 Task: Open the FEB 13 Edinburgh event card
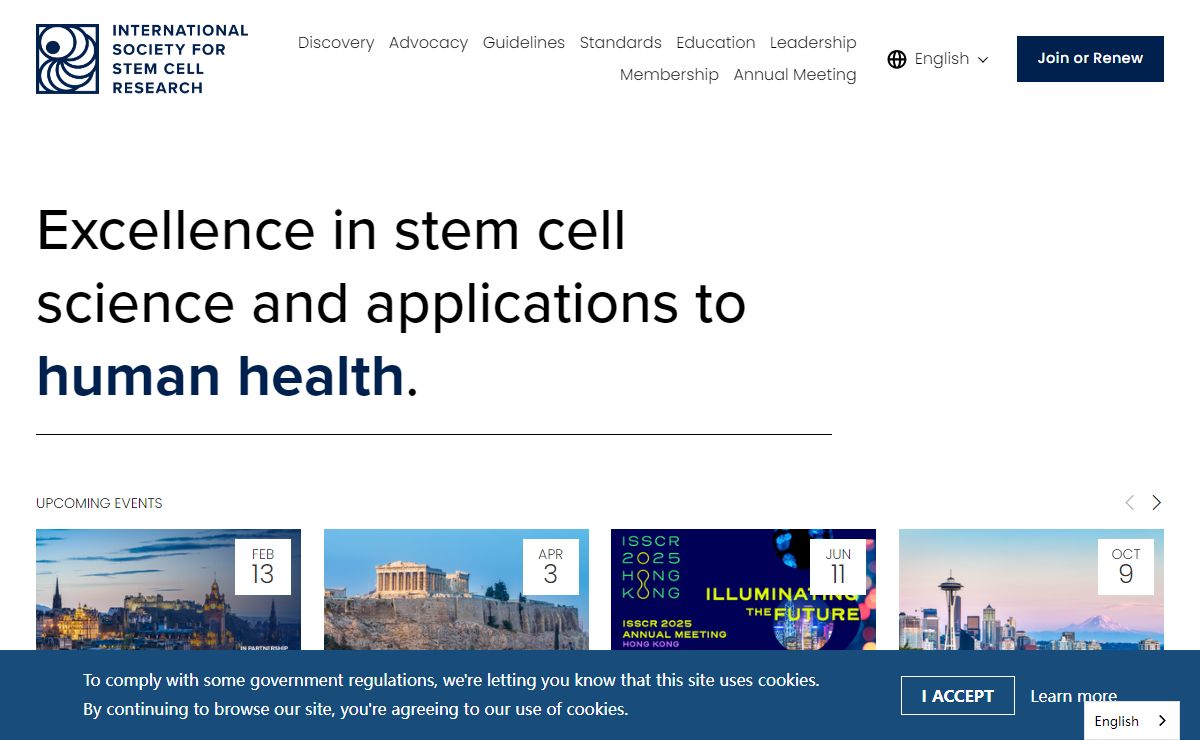point(168,590)
